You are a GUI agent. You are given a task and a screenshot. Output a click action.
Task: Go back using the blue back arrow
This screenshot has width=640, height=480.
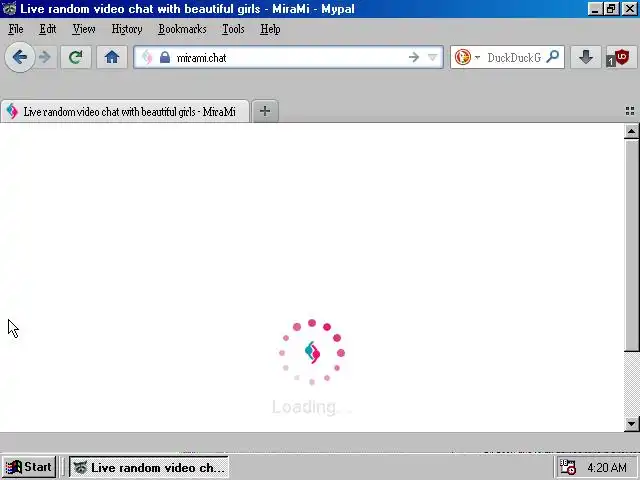coord(20,57)
